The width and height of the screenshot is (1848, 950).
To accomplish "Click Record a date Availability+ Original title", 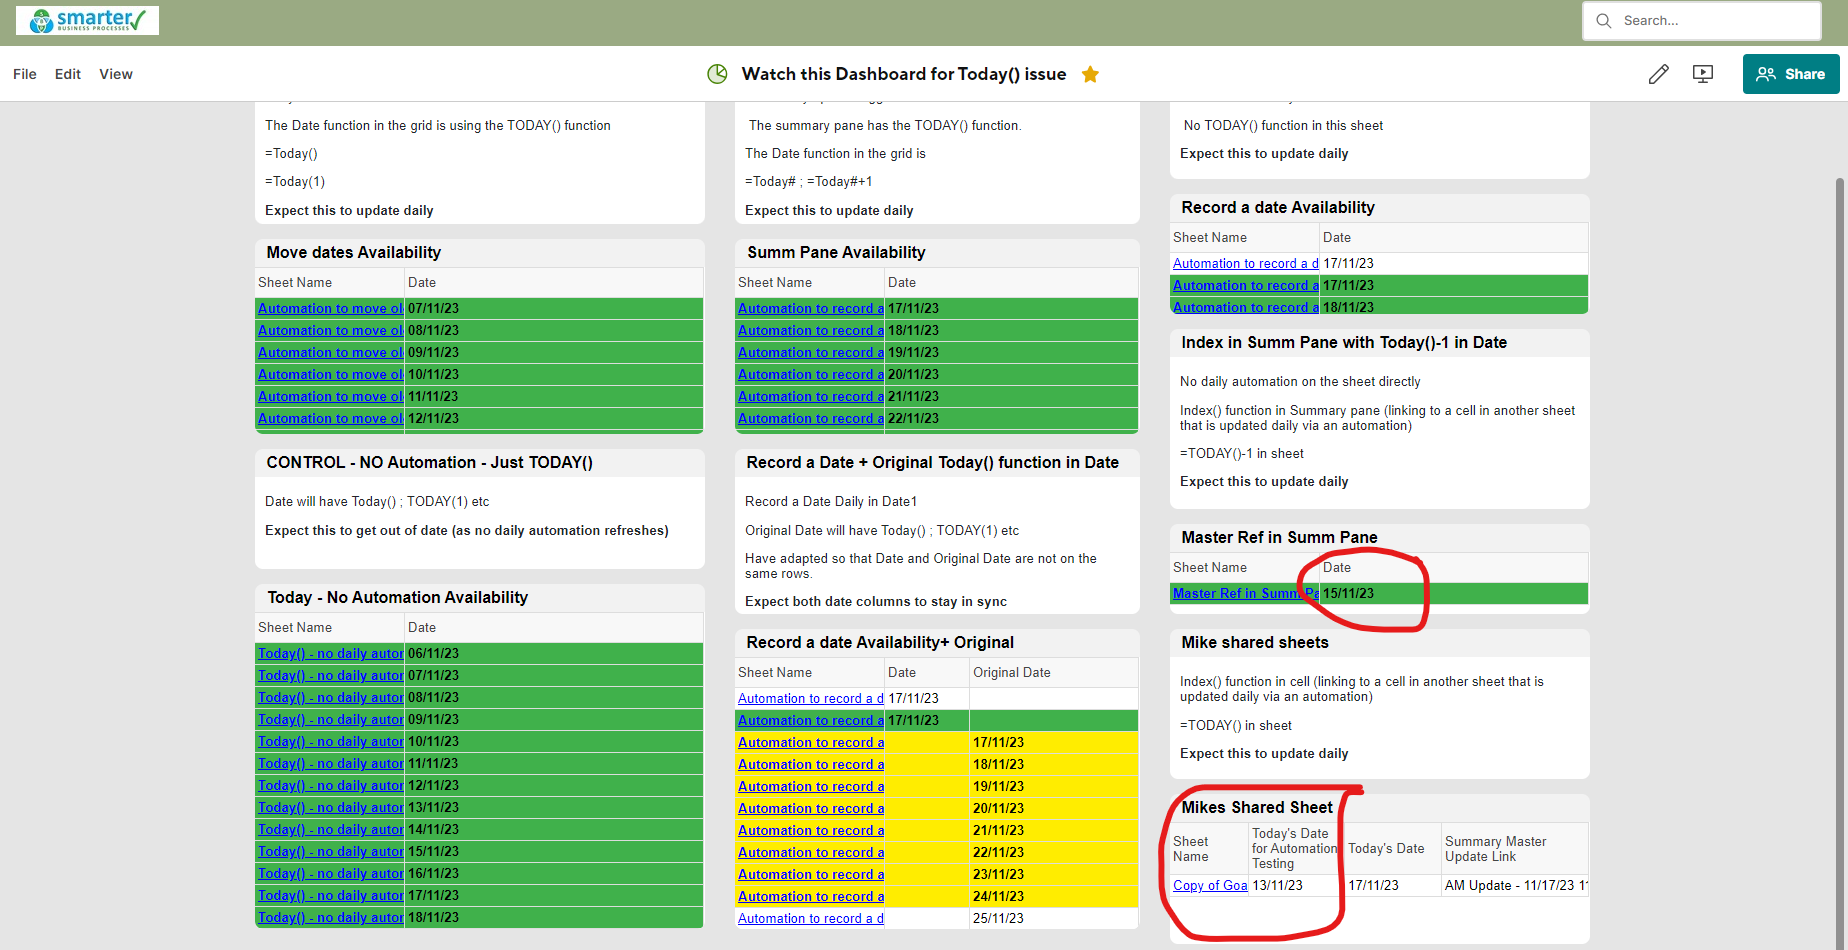I will [x=880, y=643].
